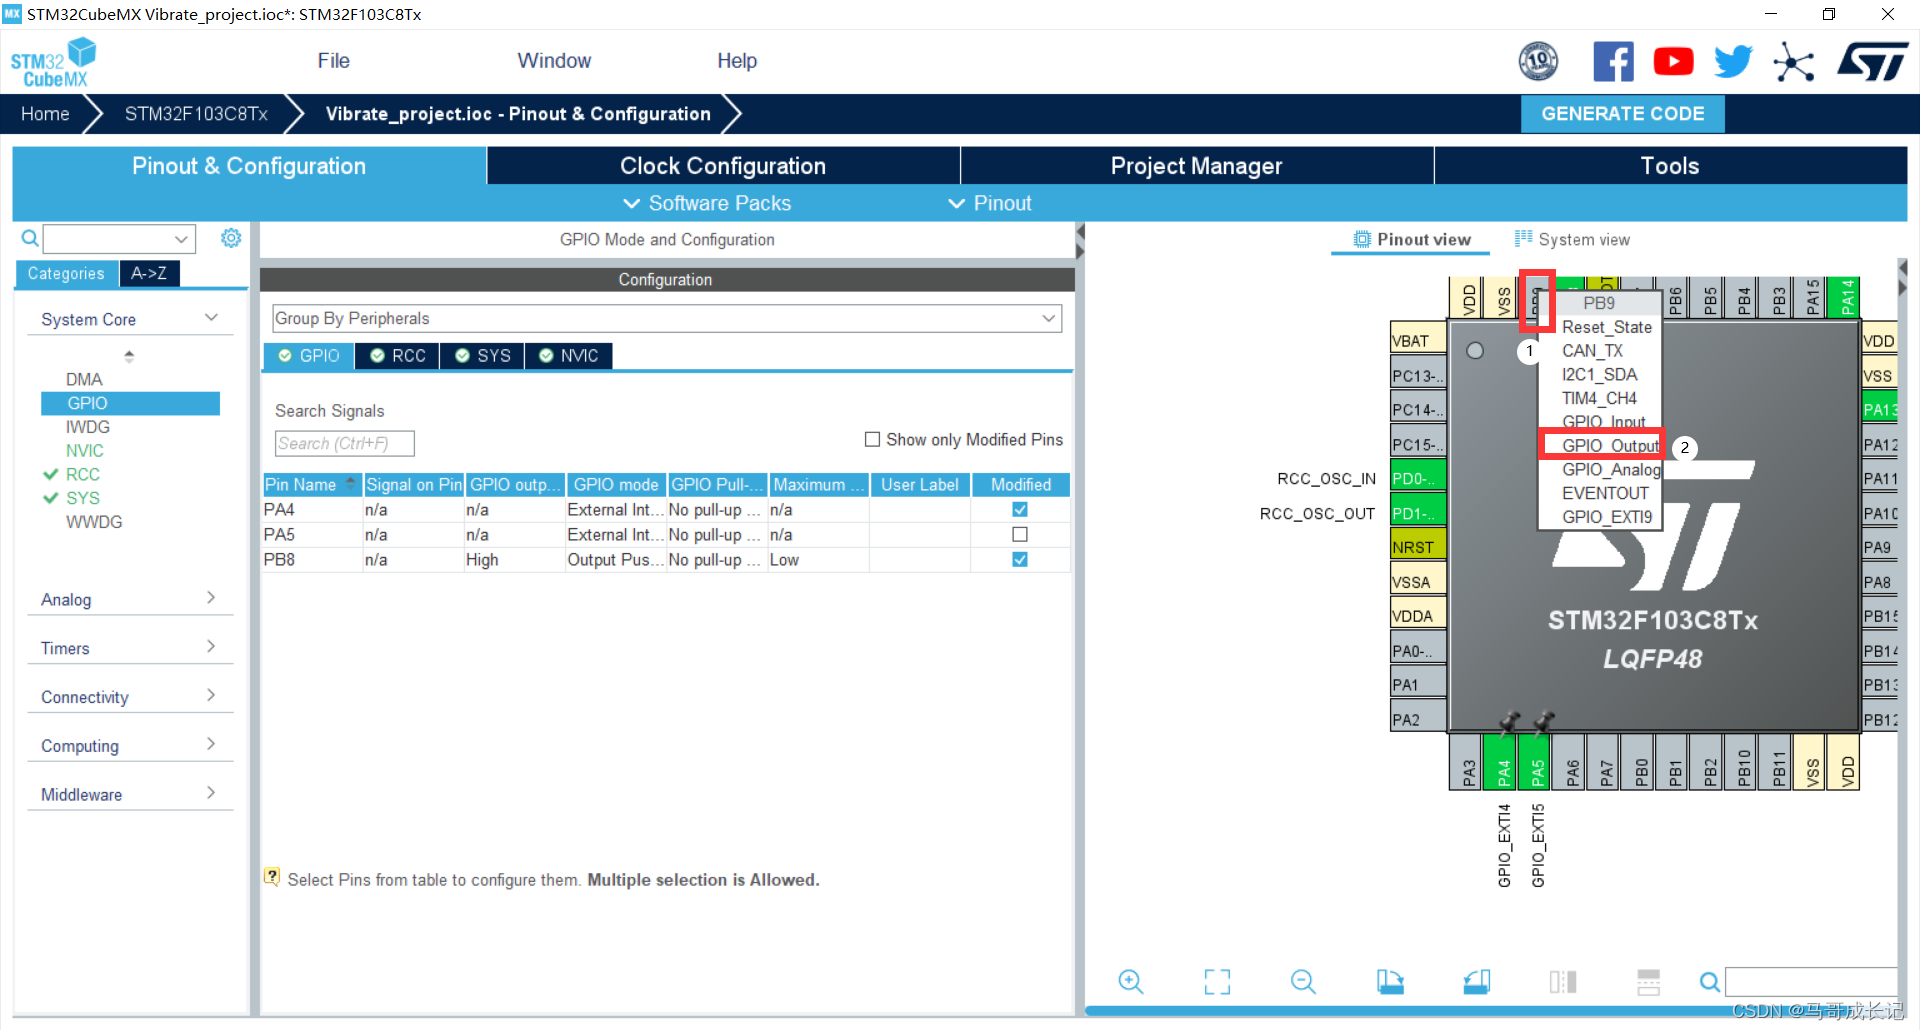Click the search magnifier in left panel

pyautogui.click(x=30, y=238)
